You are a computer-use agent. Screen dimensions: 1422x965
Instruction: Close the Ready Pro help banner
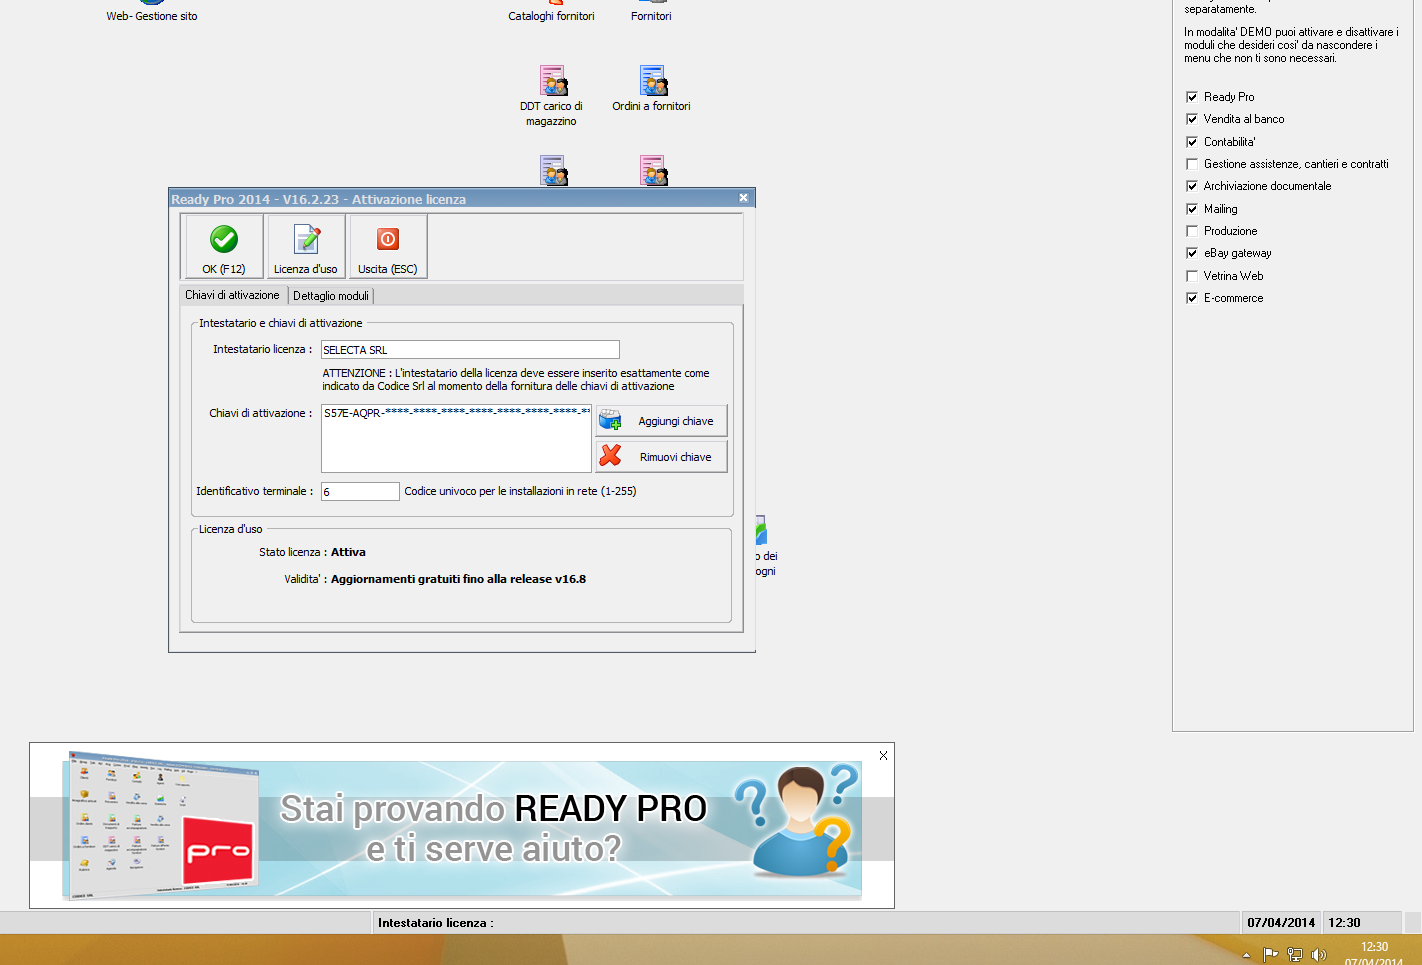click(x=883, y=755)
